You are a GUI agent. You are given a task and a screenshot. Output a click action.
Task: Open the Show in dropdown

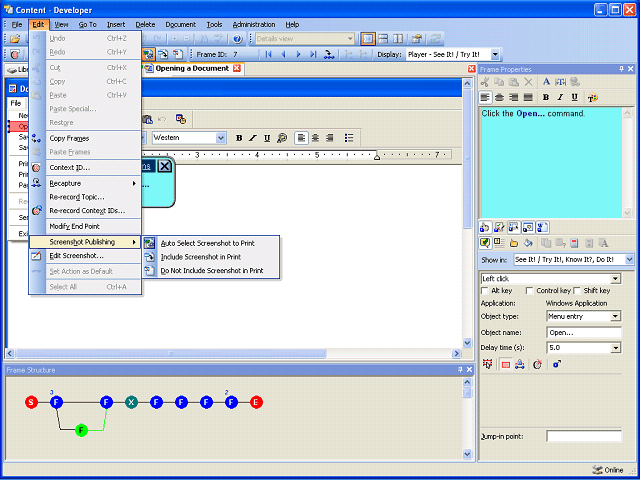point(629,259)
